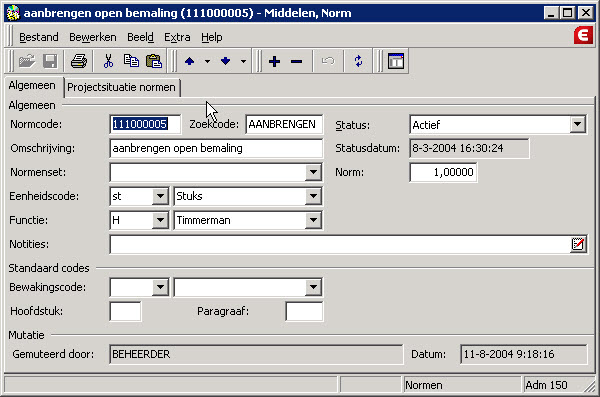
Task: Expand the Timmerman function dropdown
Action: pos(313,220)
